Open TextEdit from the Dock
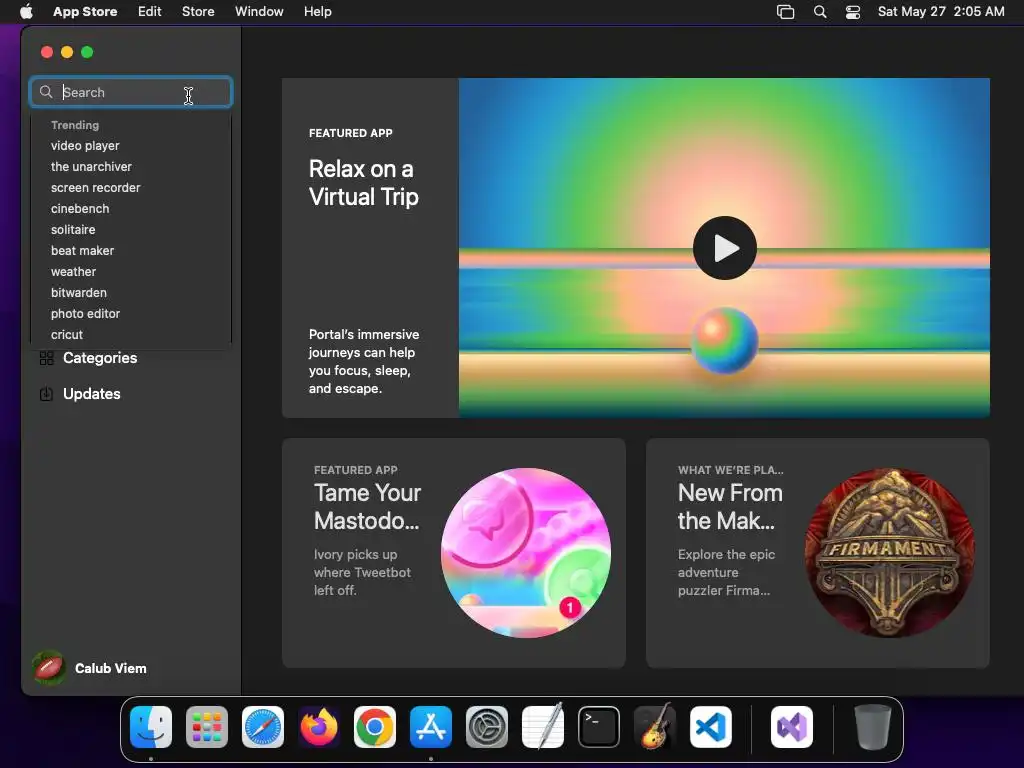This screenshot has width=1024, height=768. 543,727
